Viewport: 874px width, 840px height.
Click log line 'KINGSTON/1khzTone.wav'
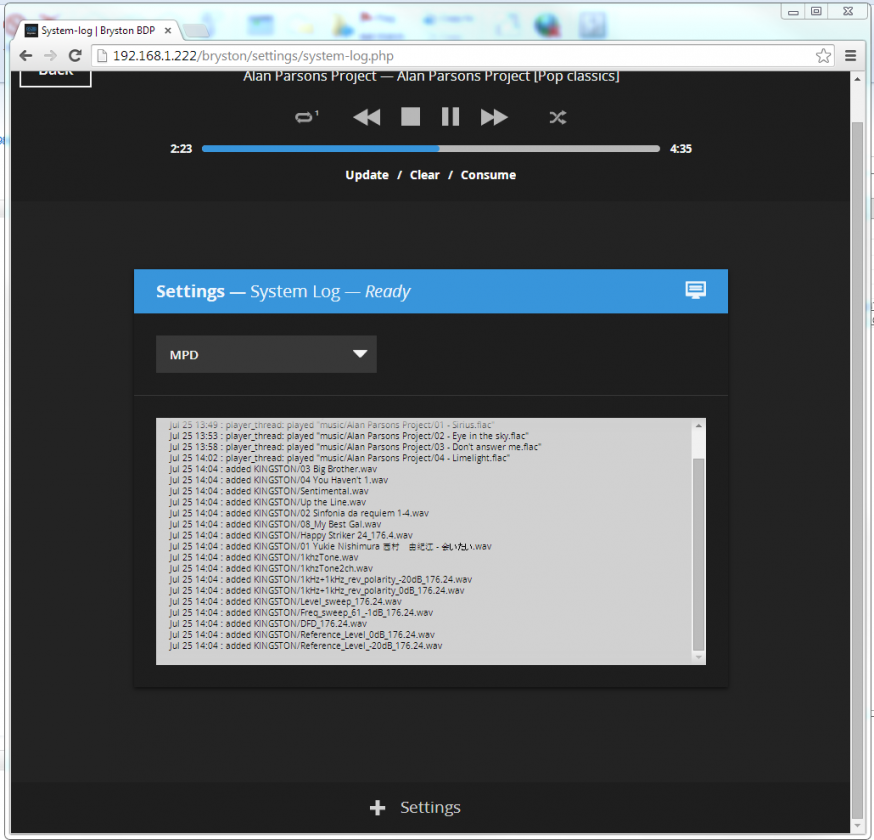click(x=264, y=557)
